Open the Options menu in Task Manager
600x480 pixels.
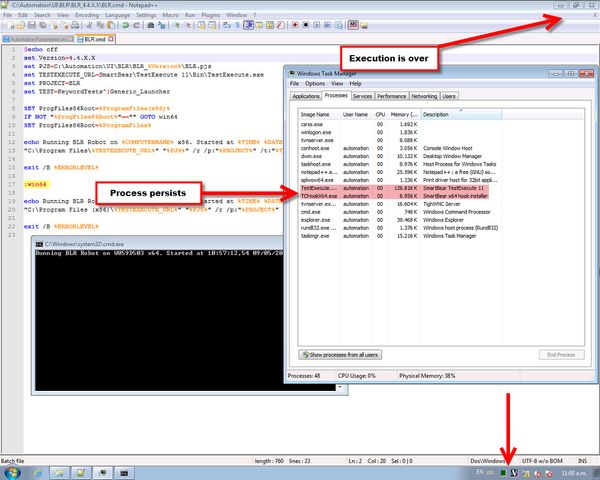coord(316,84)
